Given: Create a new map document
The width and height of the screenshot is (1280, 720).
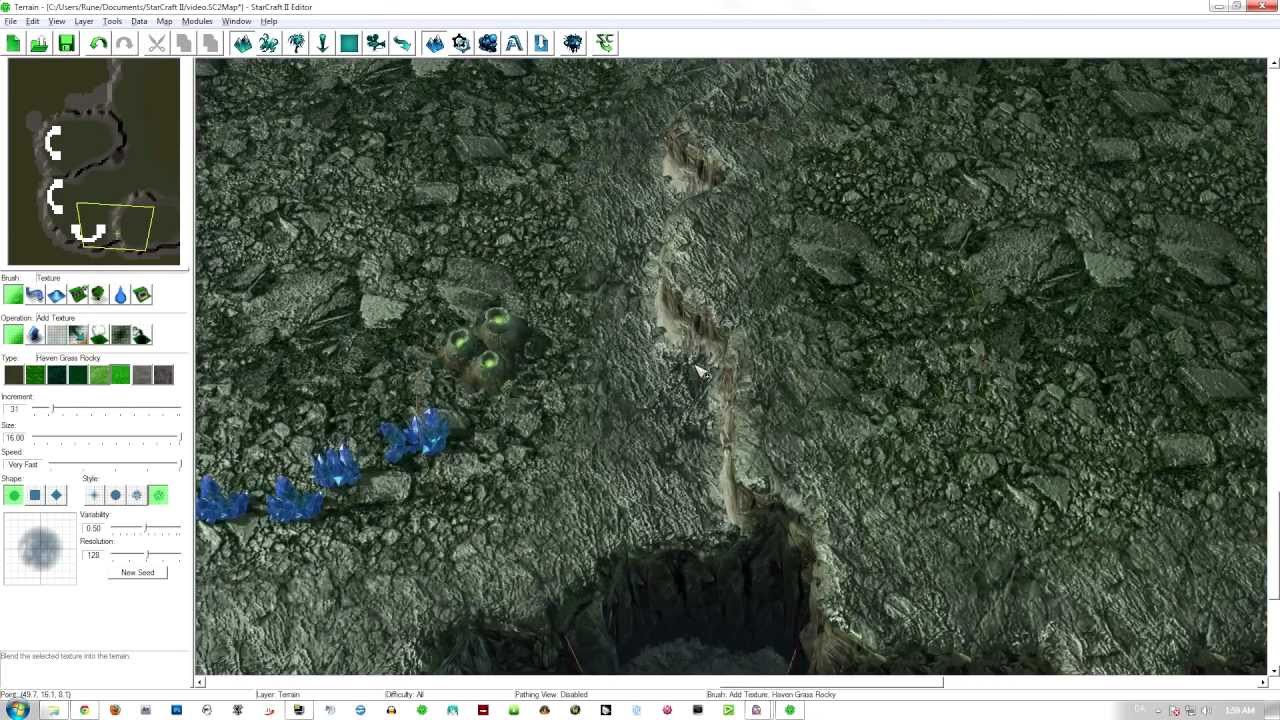Looking at the screenshot, I should click(x=13, y=43).
